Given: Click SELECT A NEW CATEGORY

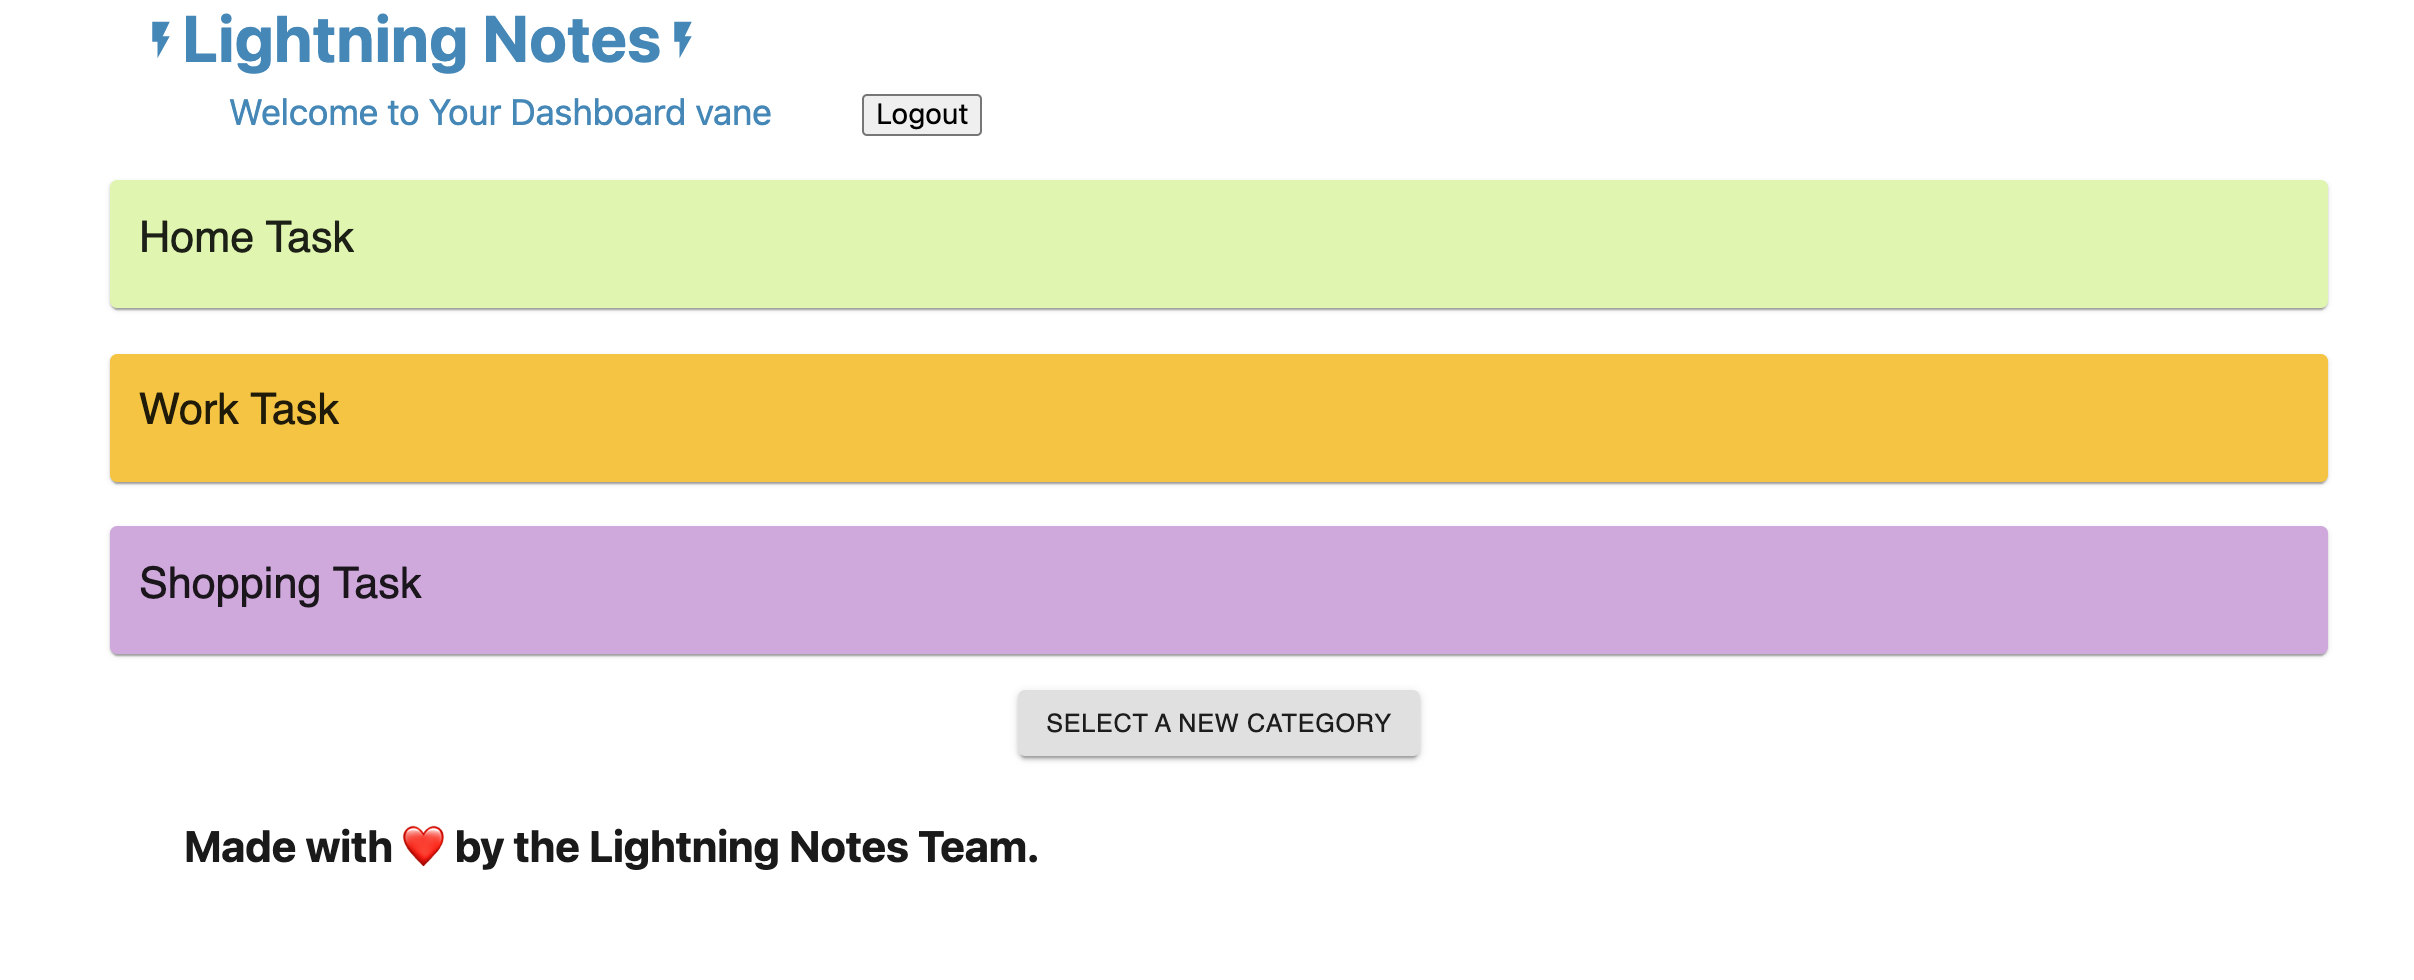Looking at the screenshot, I should tap(1218, 722).
